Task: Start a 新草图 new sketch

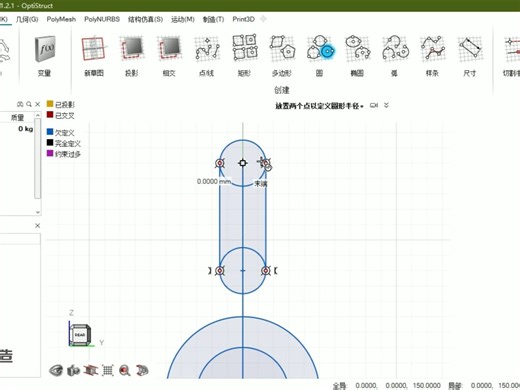Action: point(94,56)
